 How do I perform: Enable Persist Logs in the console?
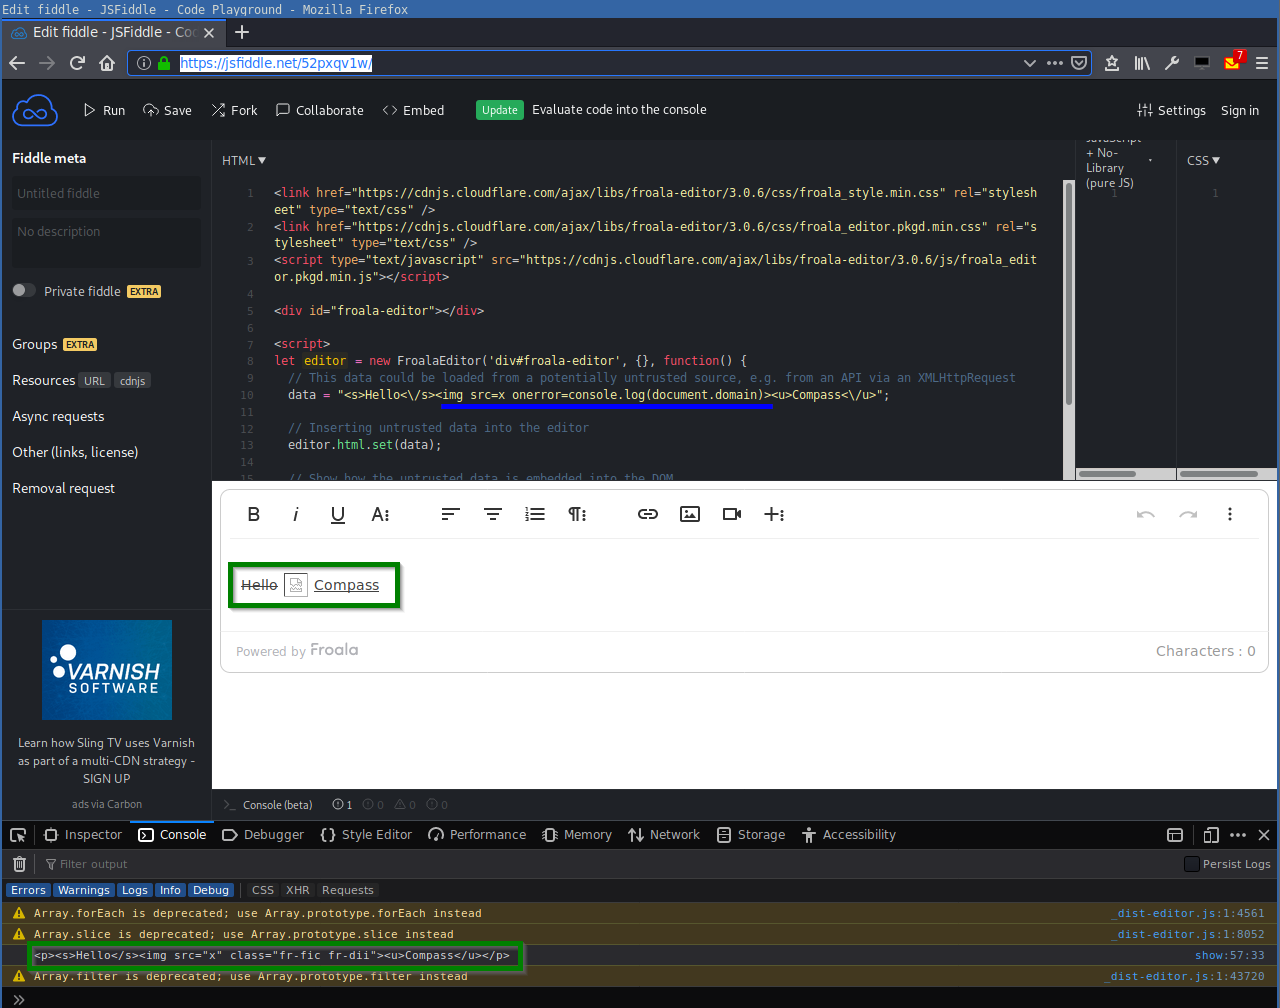point(1191,864)
